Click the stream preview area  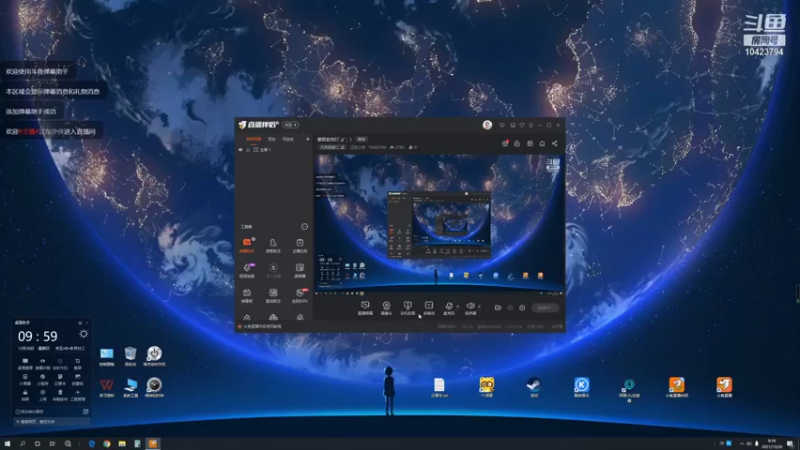point(440,224)
